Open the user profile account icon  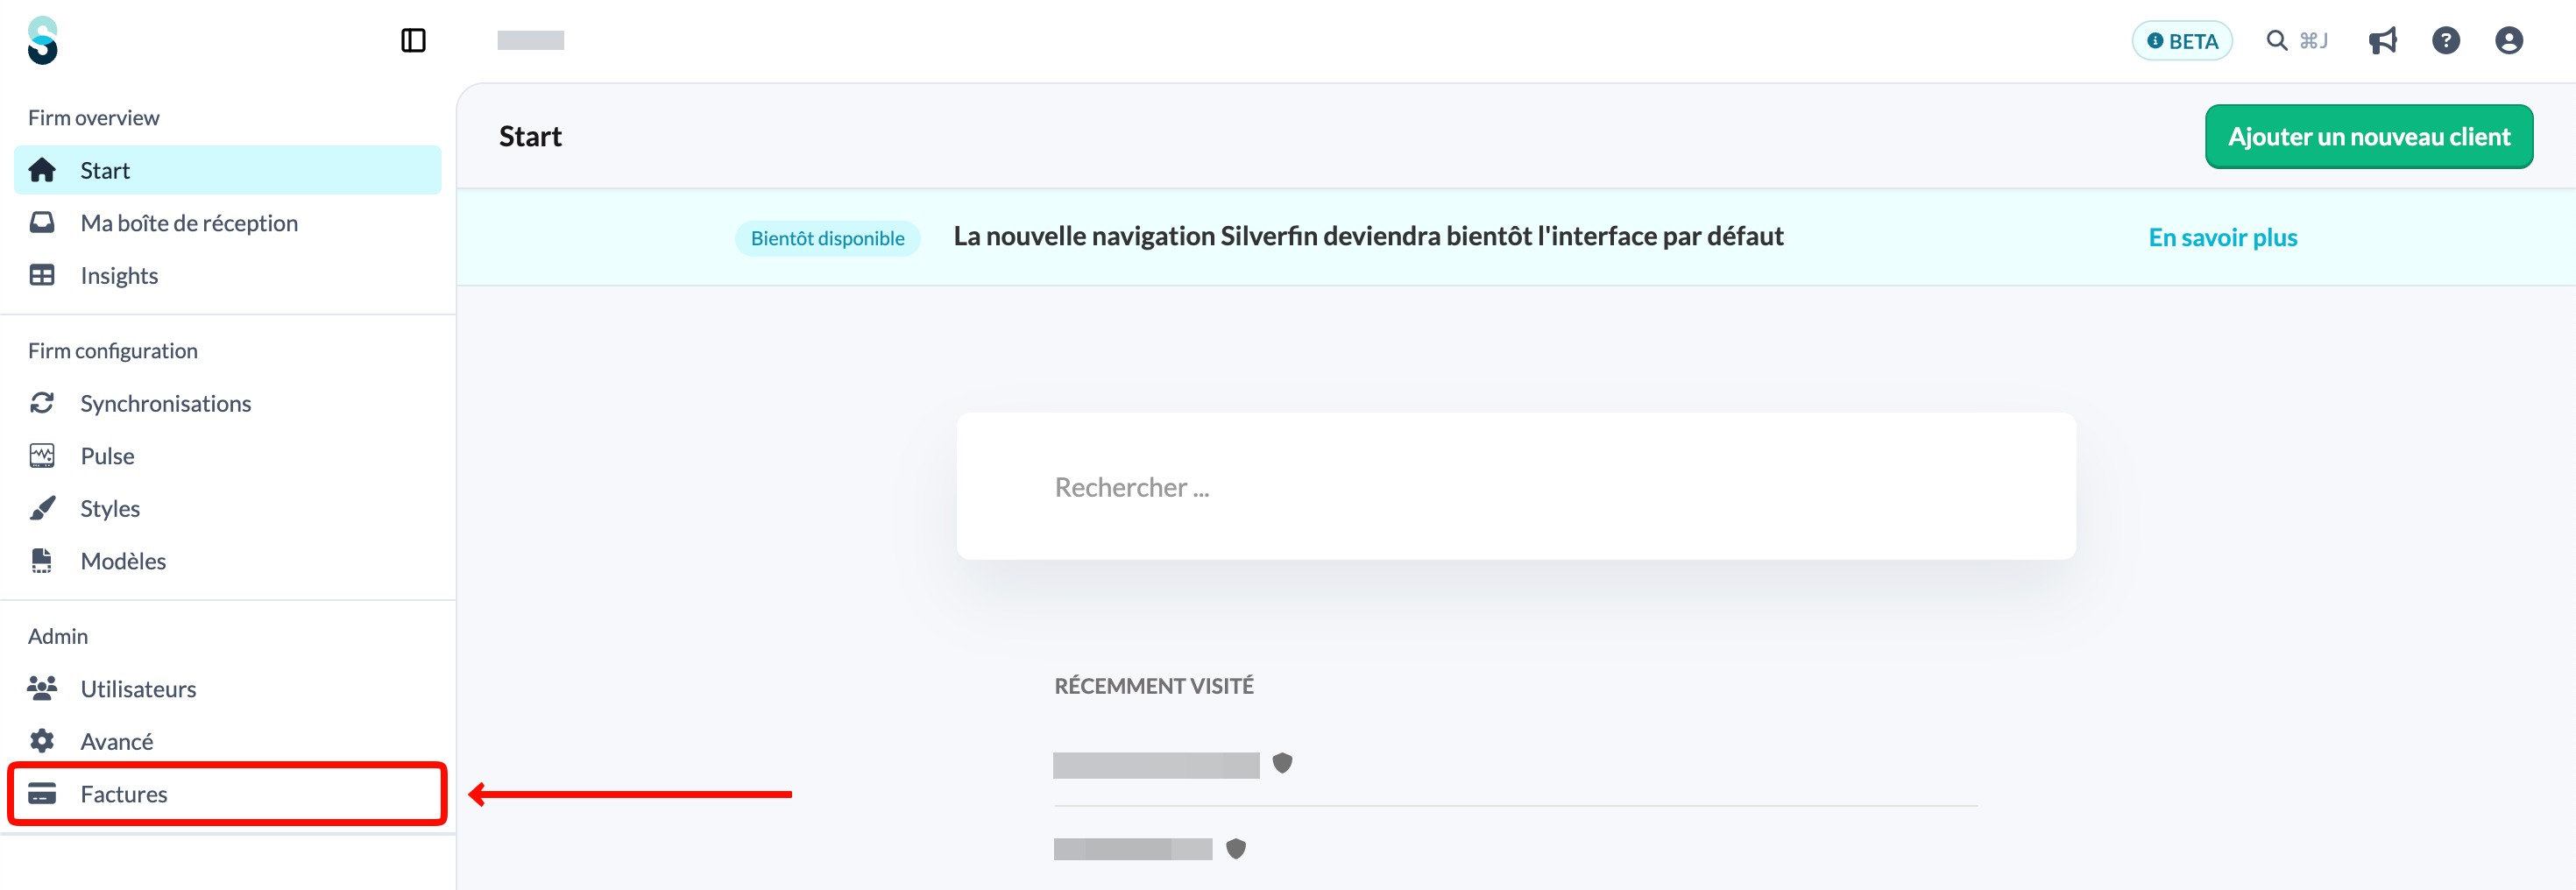[2508, 40]
